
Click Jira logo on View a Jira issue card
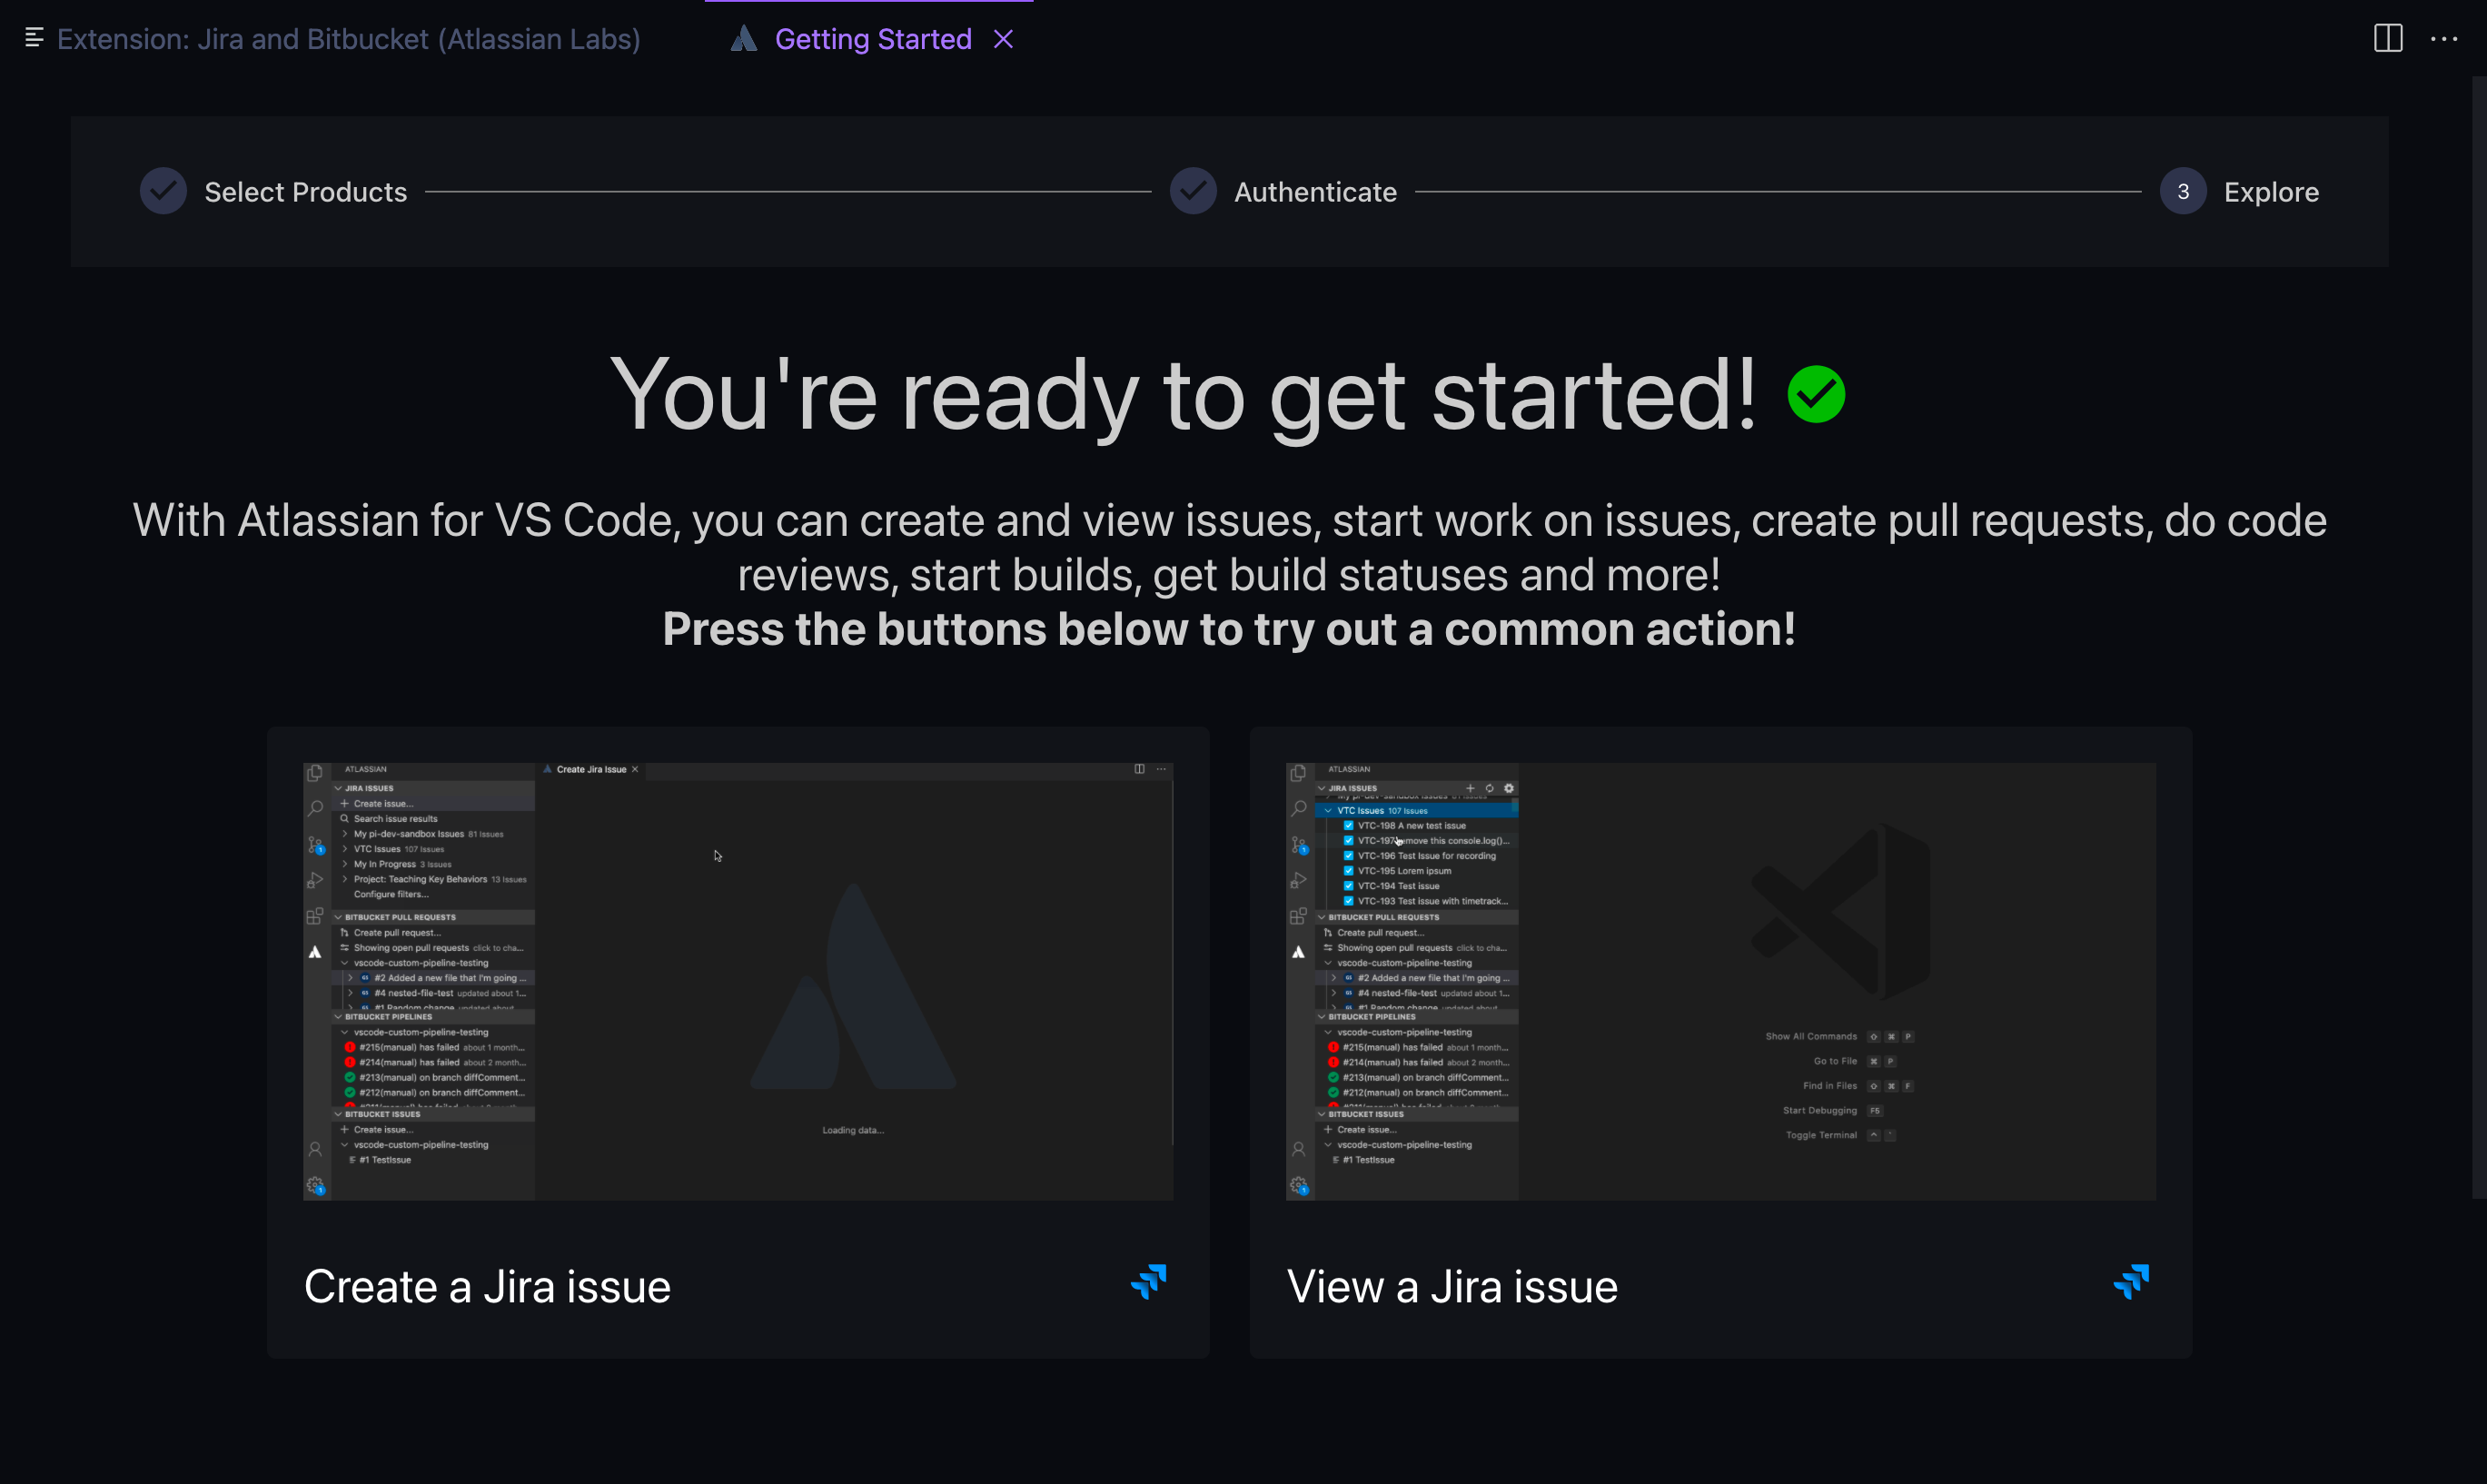[x=2132, y=1282]
